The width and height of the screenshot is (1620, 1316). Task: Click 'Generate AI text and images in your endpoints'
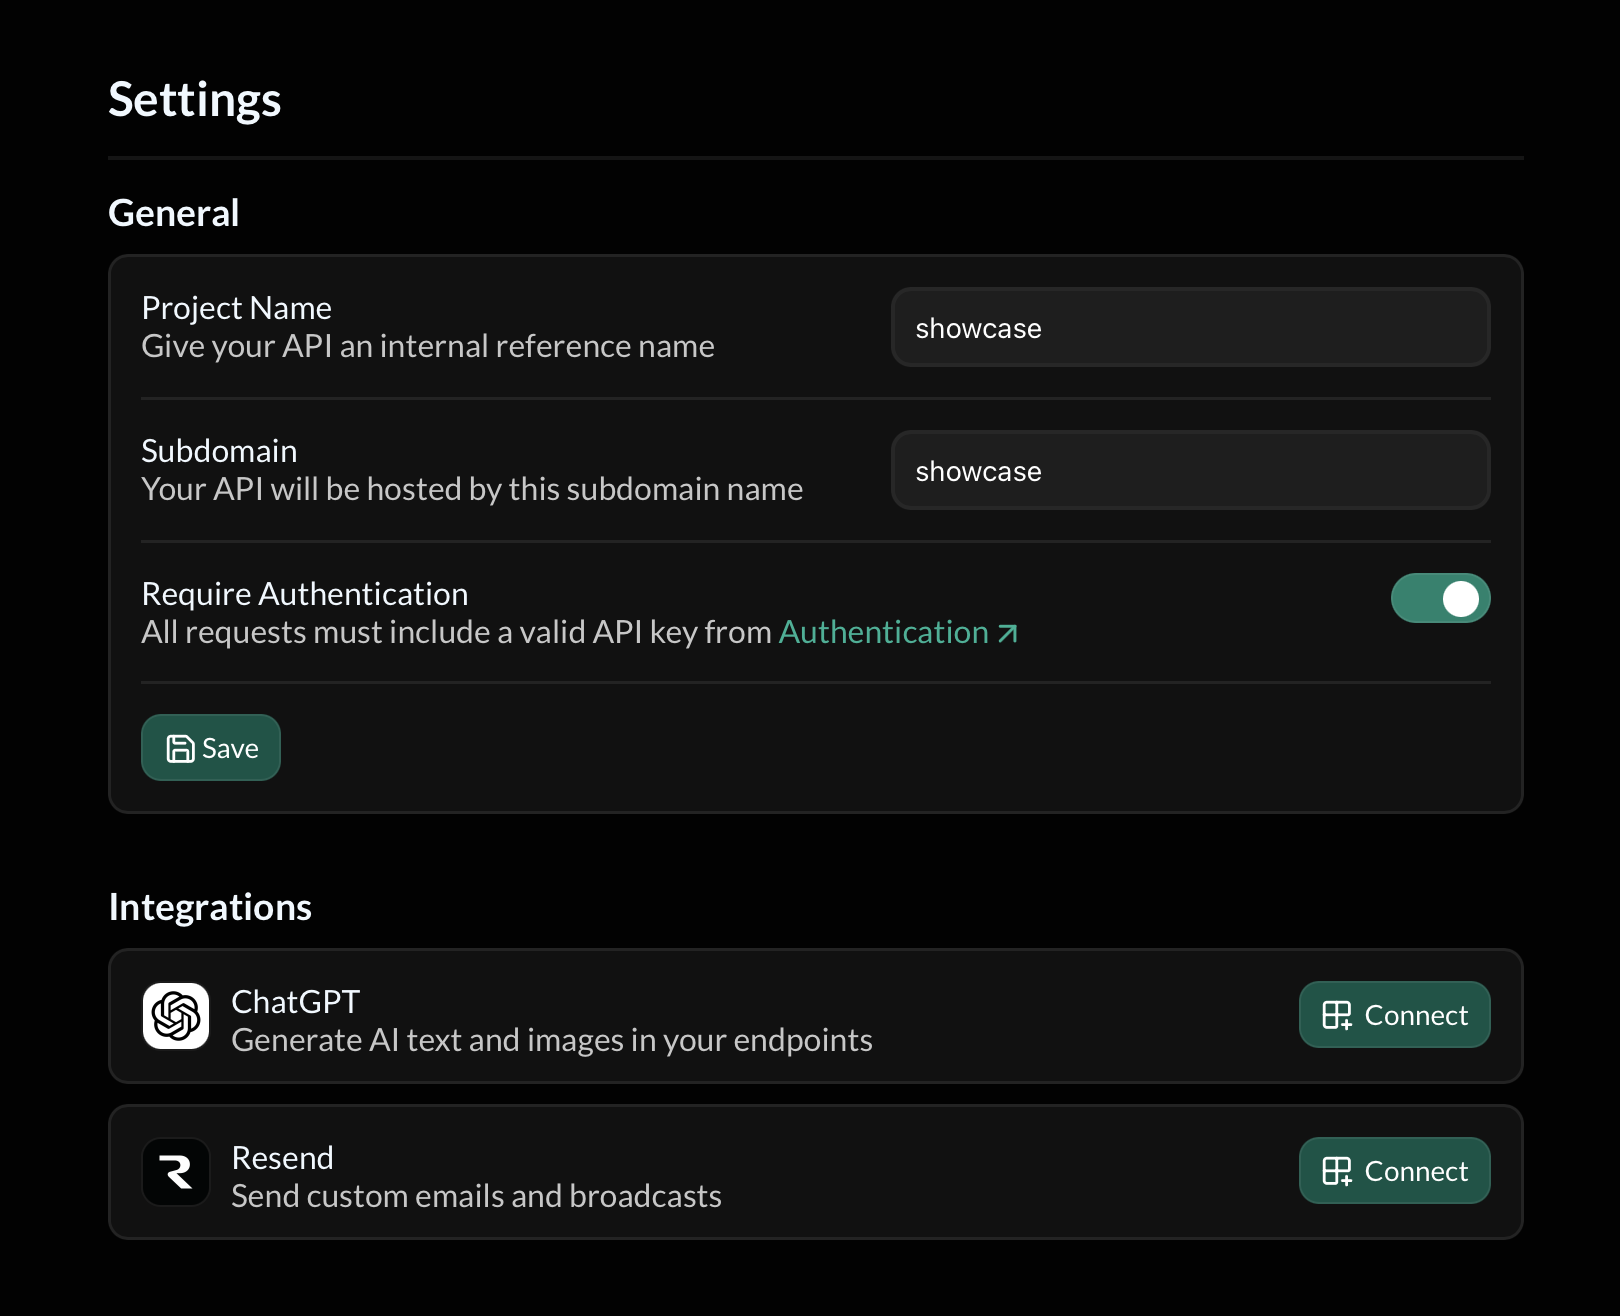[552, 1040]
